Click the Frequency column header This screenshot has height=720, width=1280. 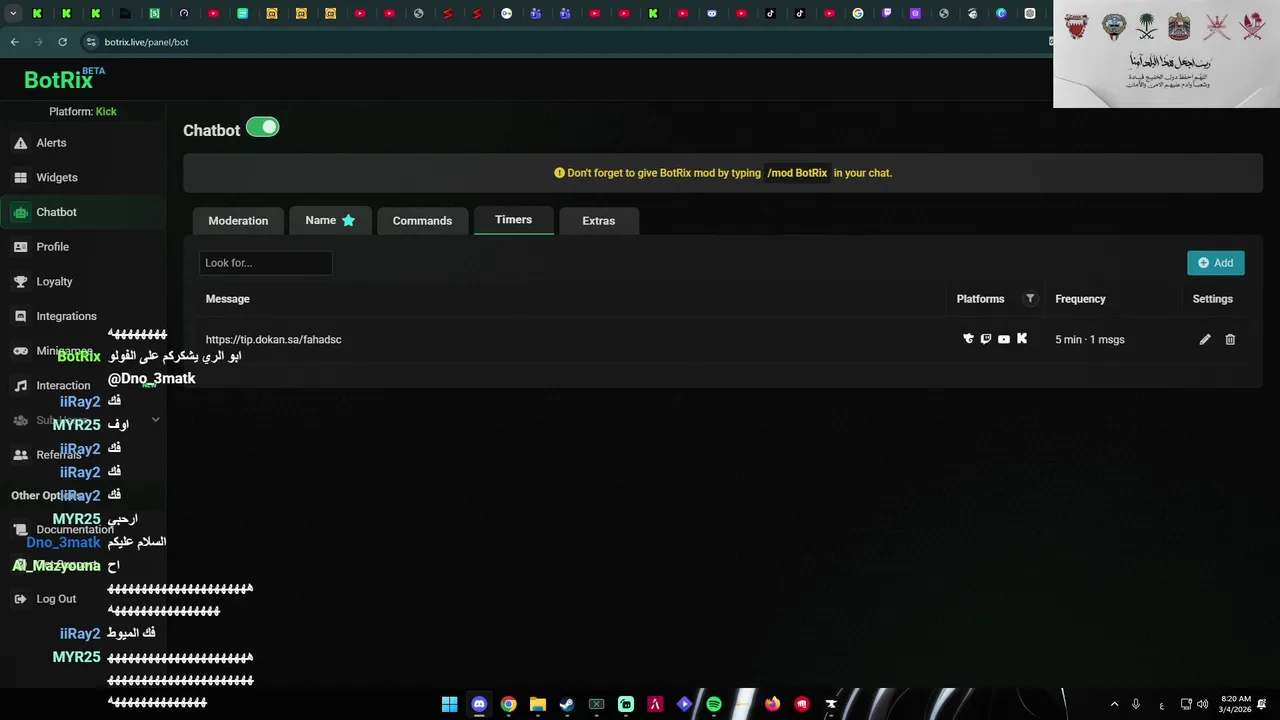(x=1080, y=299)
